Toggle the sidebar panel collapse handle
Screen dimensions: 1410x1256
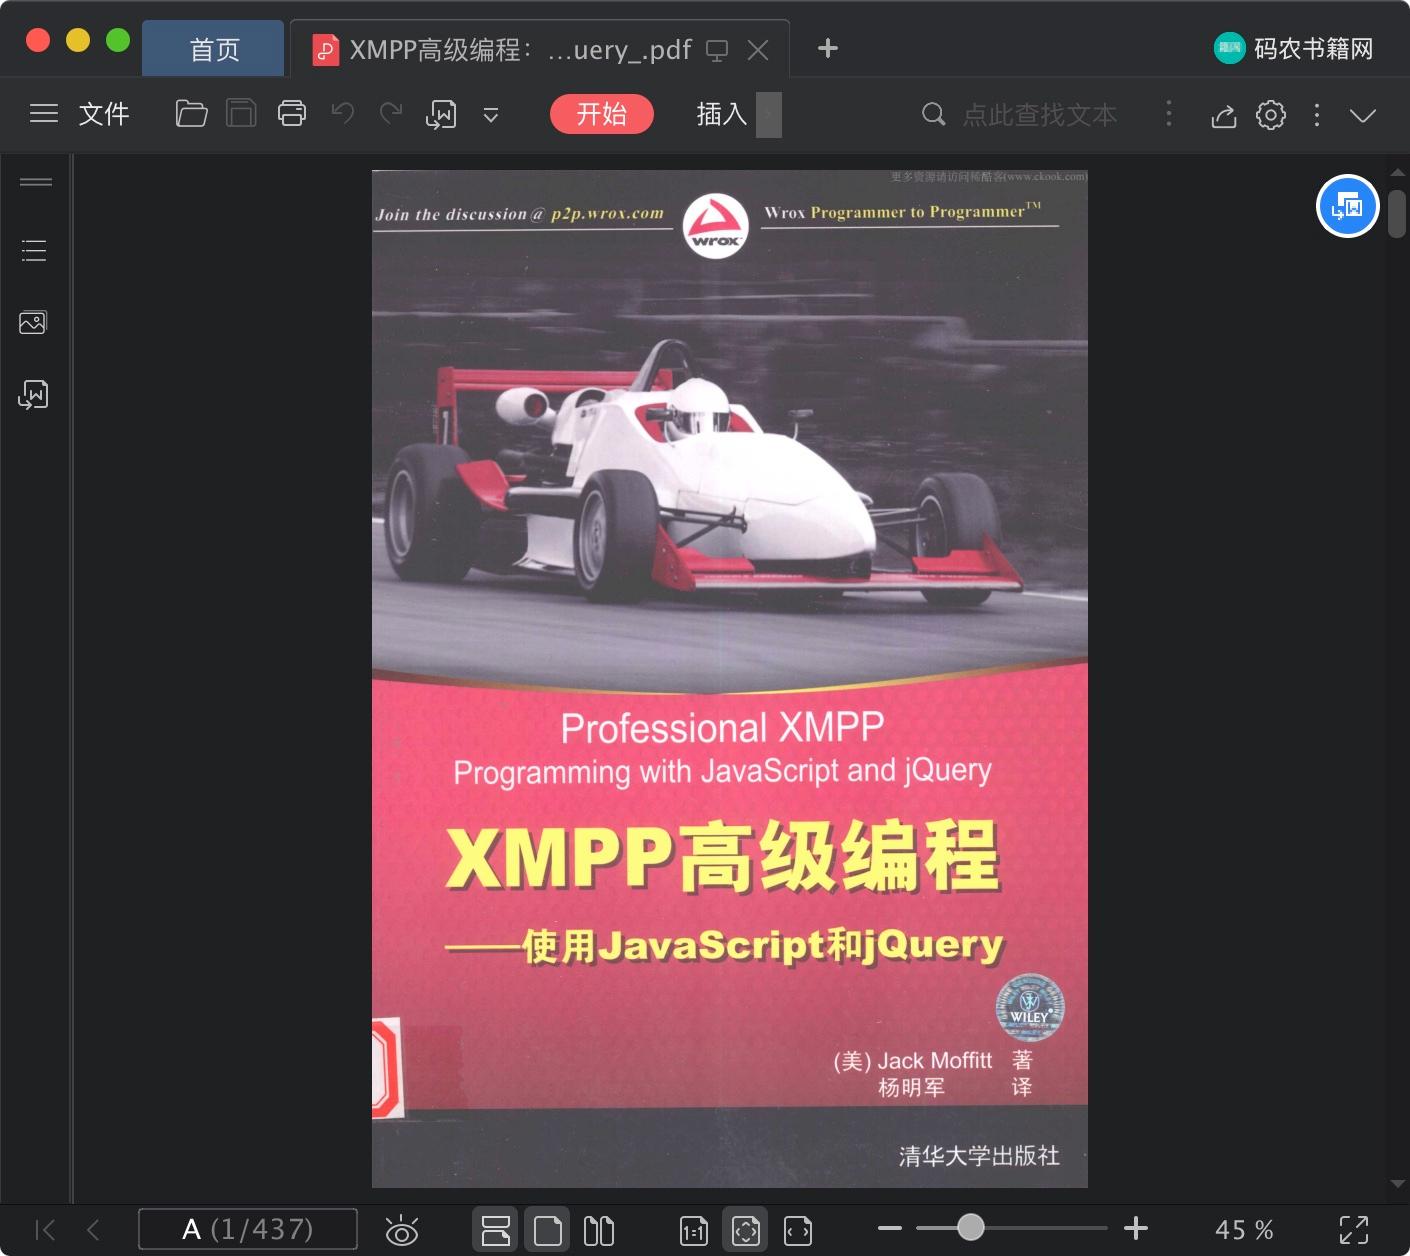click(x=36, y=182)
